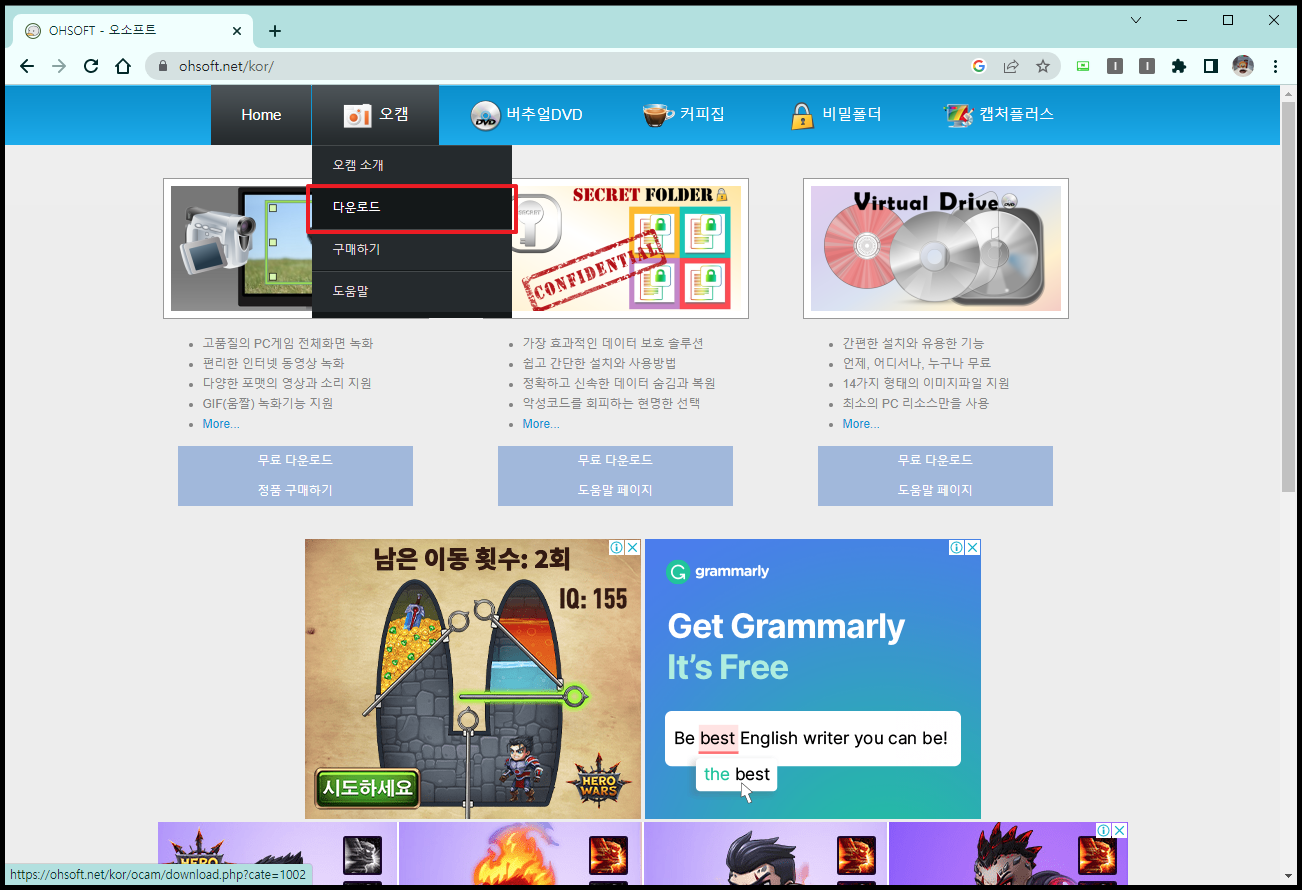Image resolution: width=1302 pixels, height=890 pixels.
Task: Click 'GIF(움짤) 녹화기능 지원' text
Action: (268, 404)
